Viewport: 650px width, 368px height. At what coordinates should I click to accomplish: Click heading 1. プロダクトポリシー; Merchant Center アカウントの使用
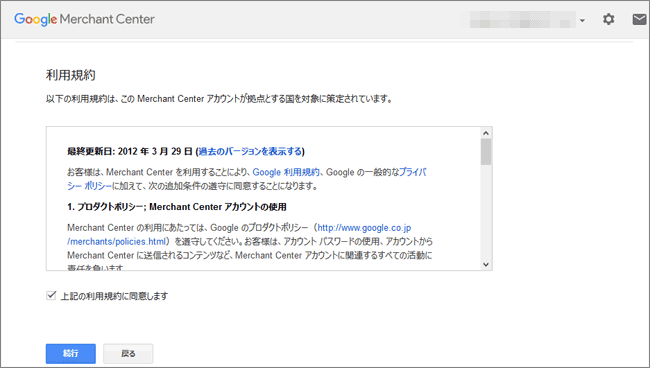tap(177, 207)
